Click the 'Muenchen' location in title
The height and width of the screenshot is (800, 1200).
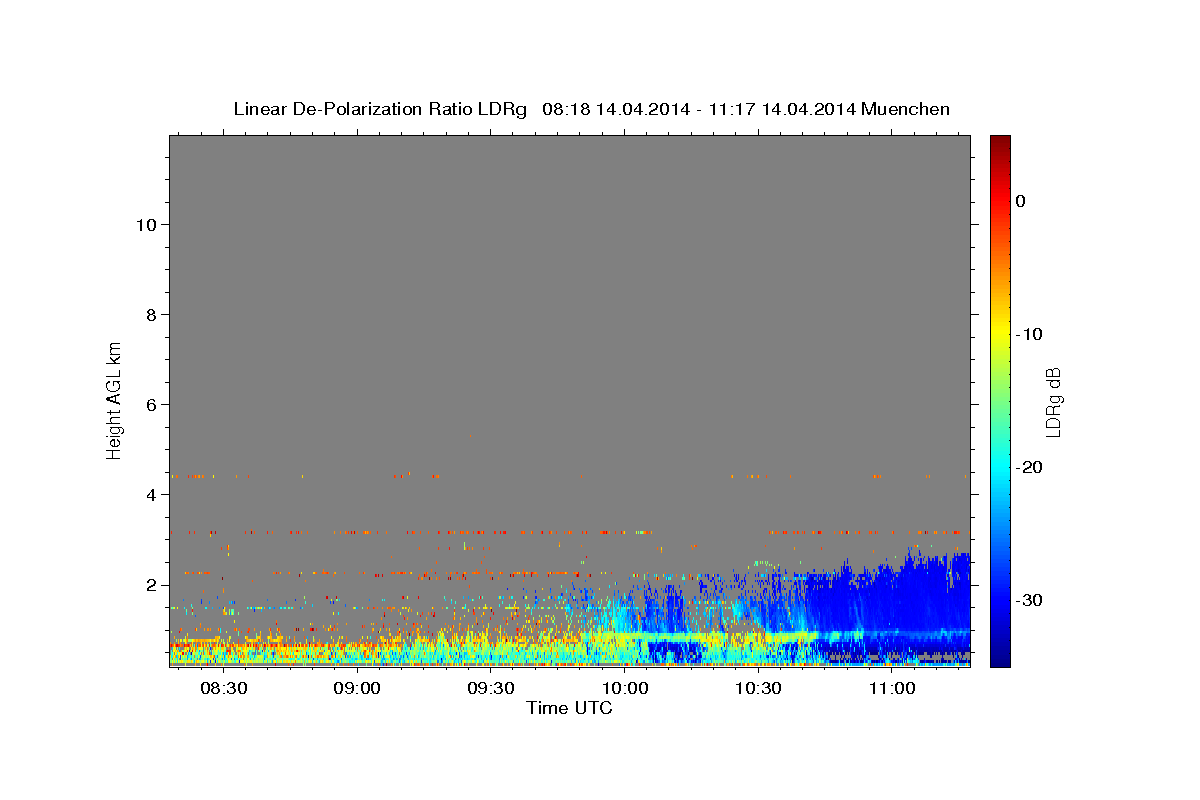907,109
